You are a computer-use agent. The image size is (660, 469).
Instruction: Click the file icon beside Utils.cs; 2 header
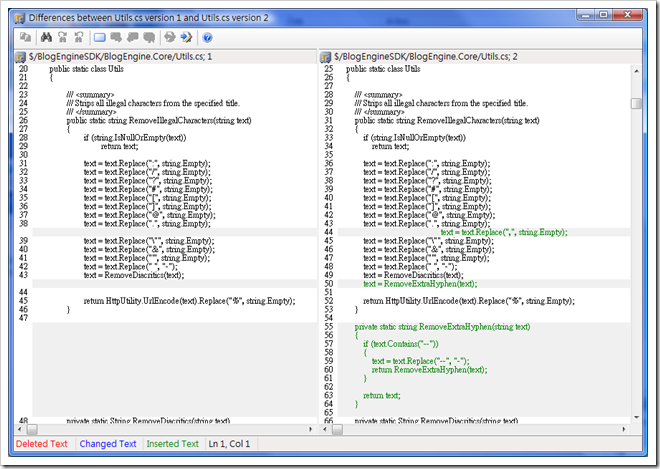coord(325,57)
